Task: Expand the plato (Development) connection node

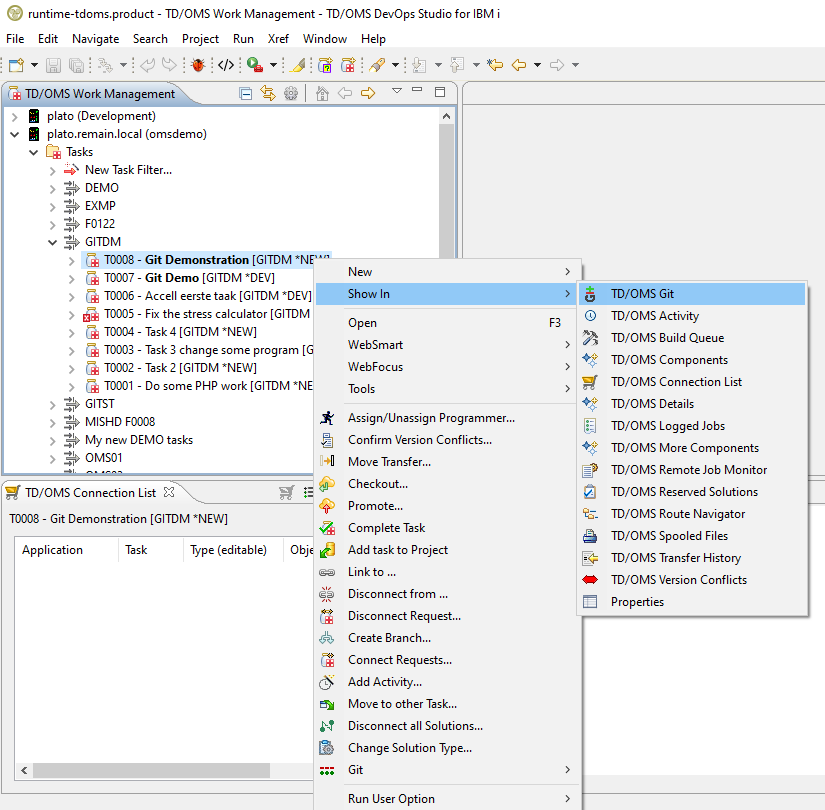Action: click(x=15, y=116)
